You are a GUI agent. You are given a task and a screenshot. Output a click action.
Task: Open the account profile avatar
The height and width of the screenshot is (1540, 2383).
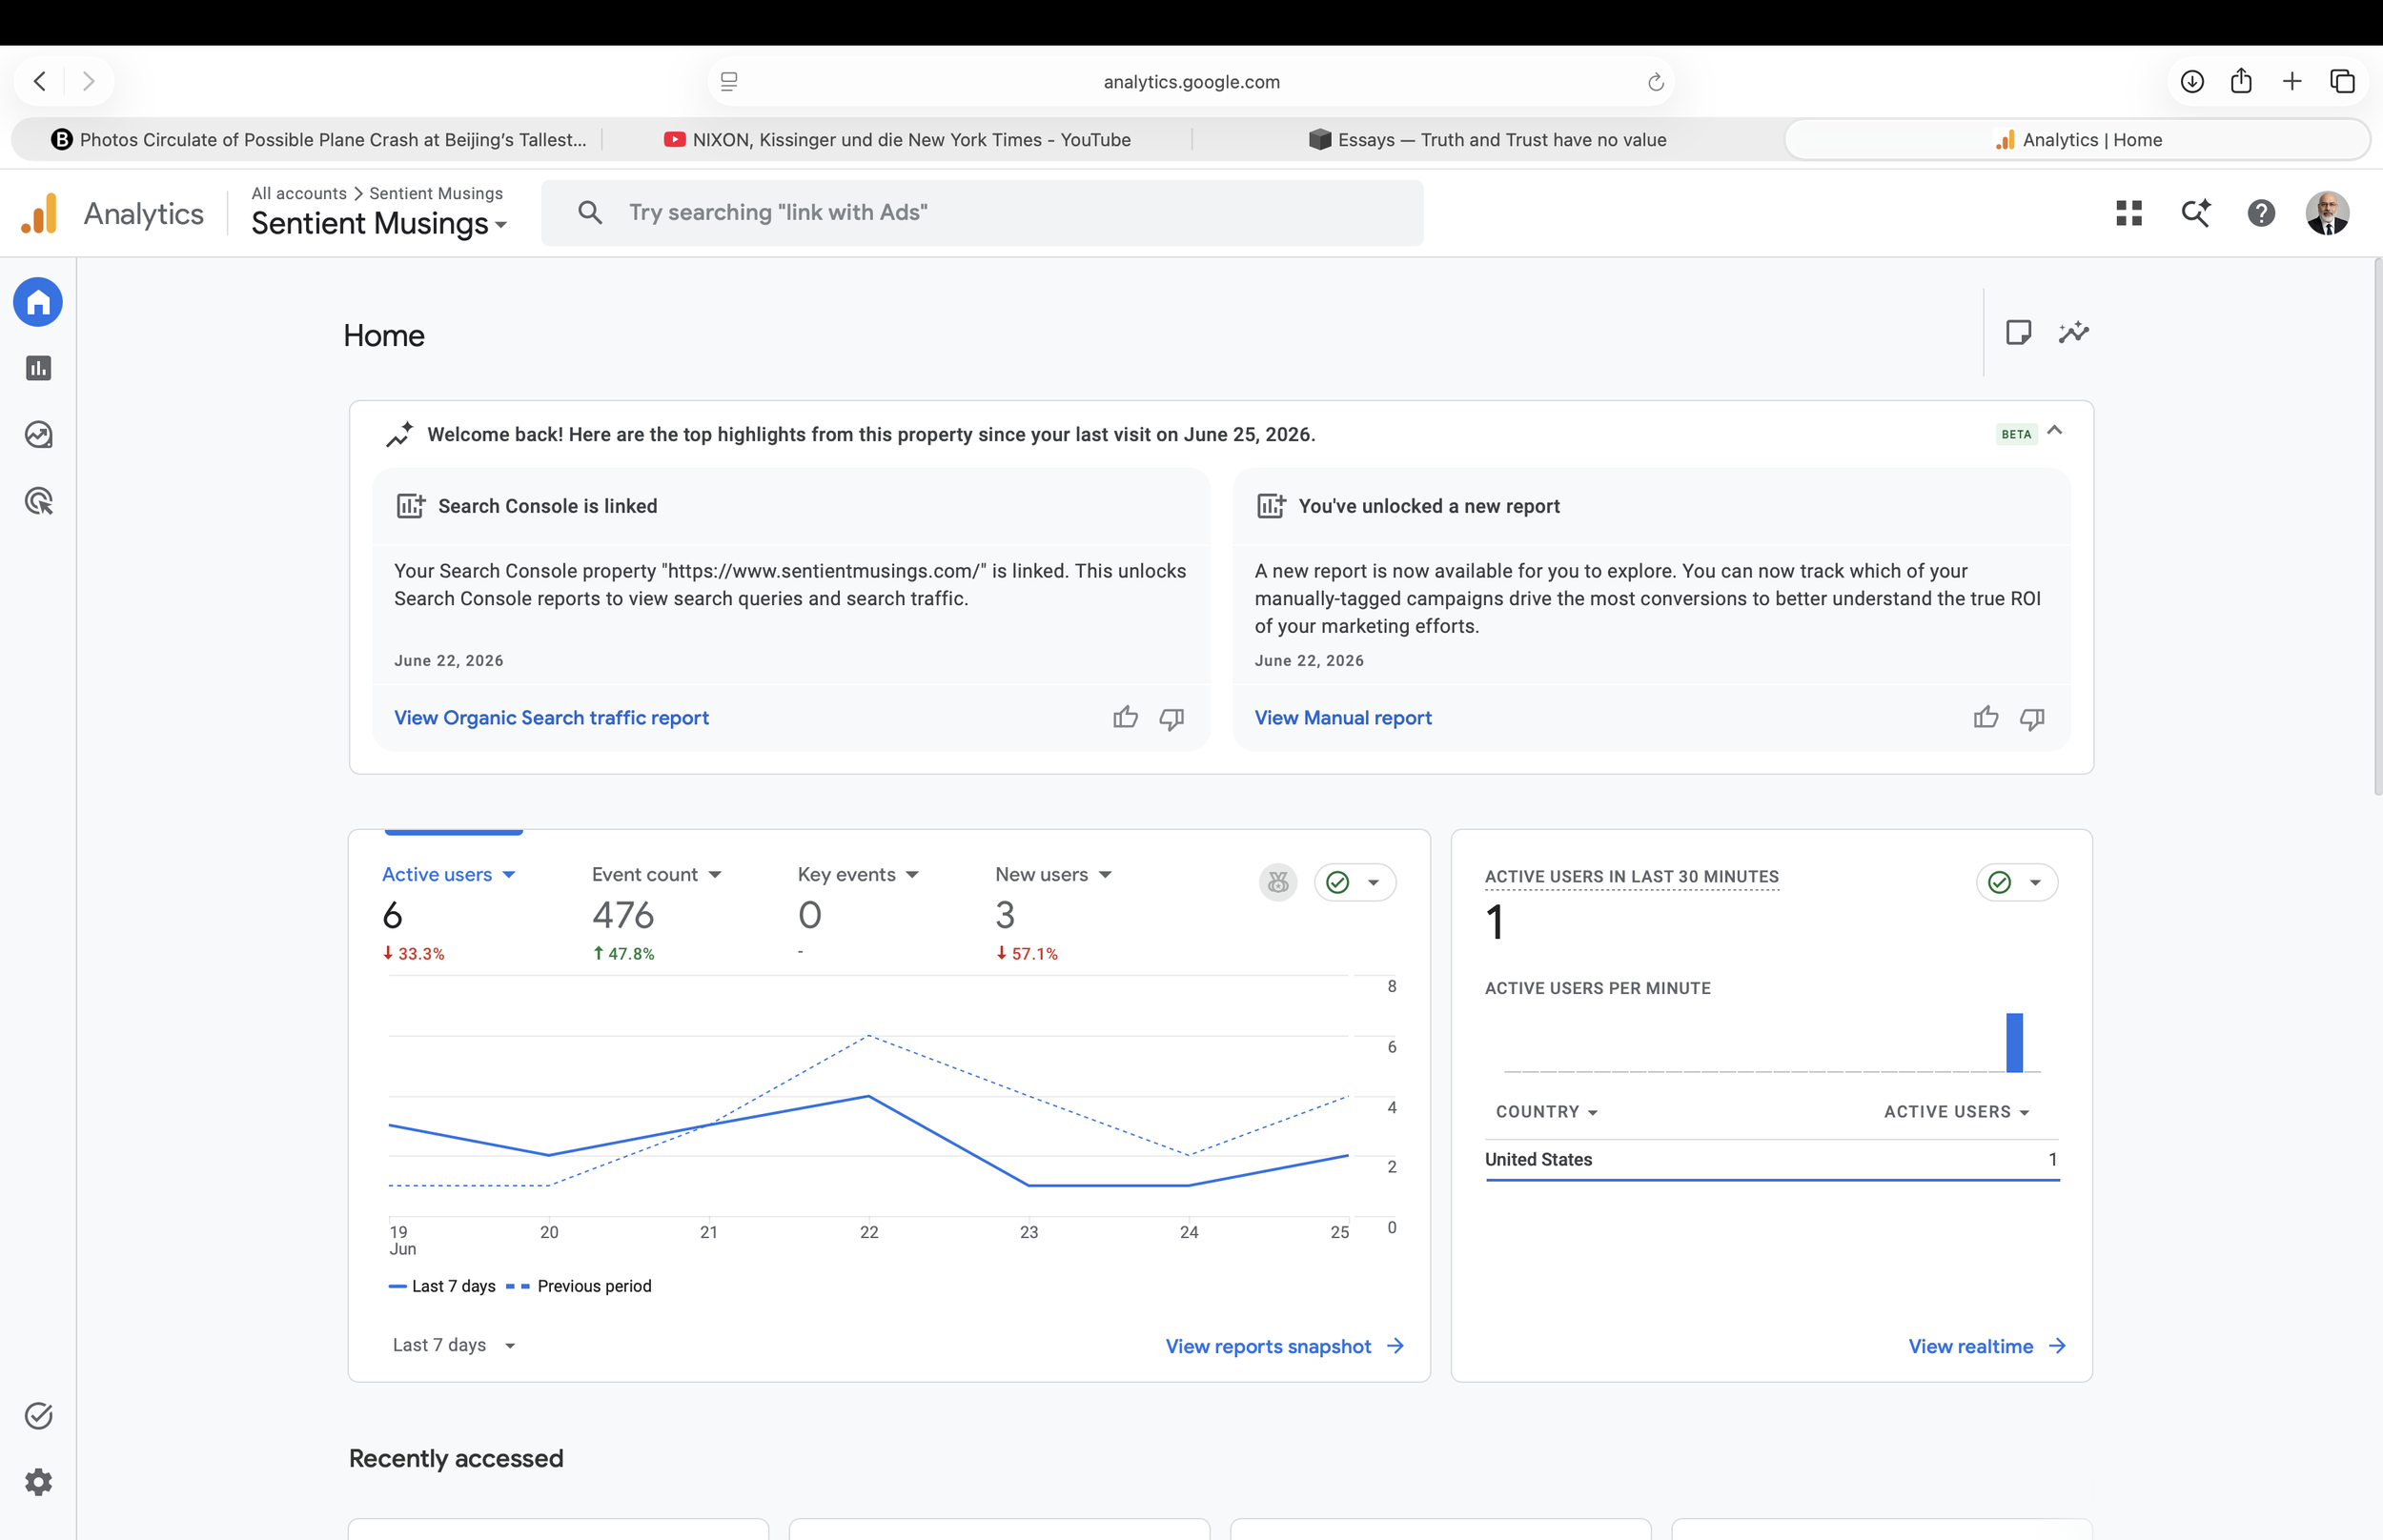(x=2327, y=213)
